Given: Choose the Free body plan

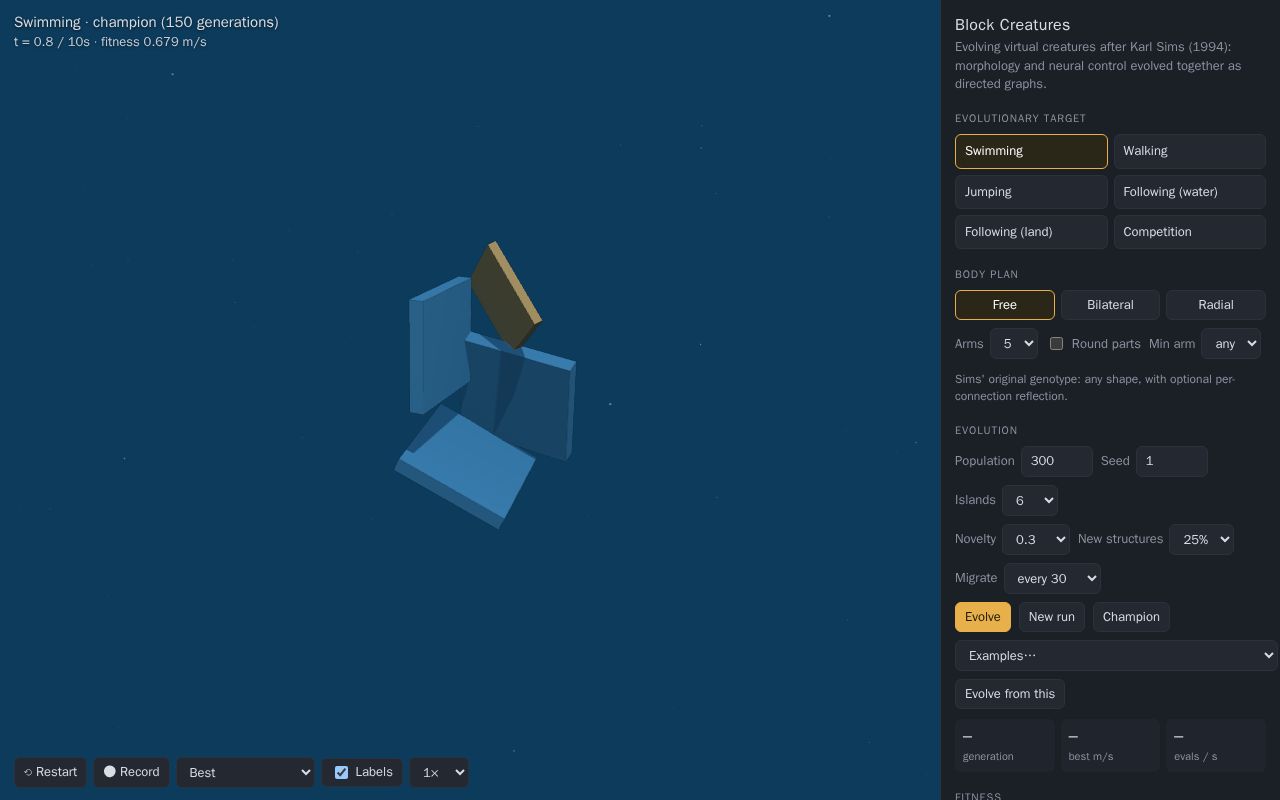Looking at the screenshot, I should pyautogui.click(x=1004, y=305).
